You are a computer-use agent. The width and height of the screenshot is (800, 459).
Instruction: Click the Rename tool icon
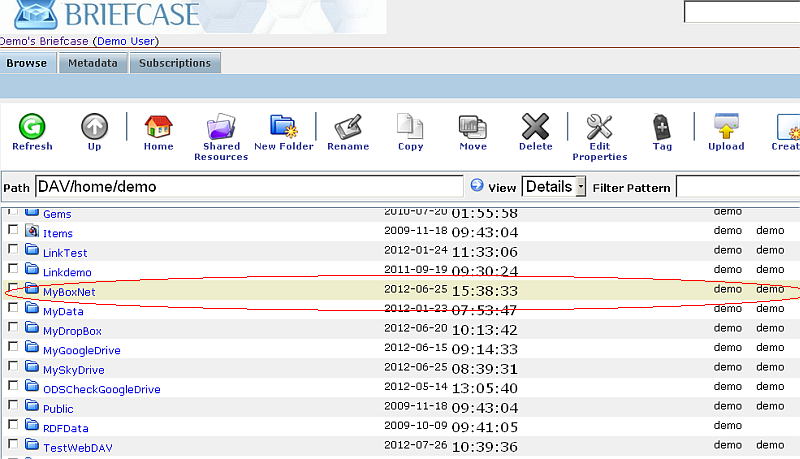pyautogui.click(x=348, y=127)
